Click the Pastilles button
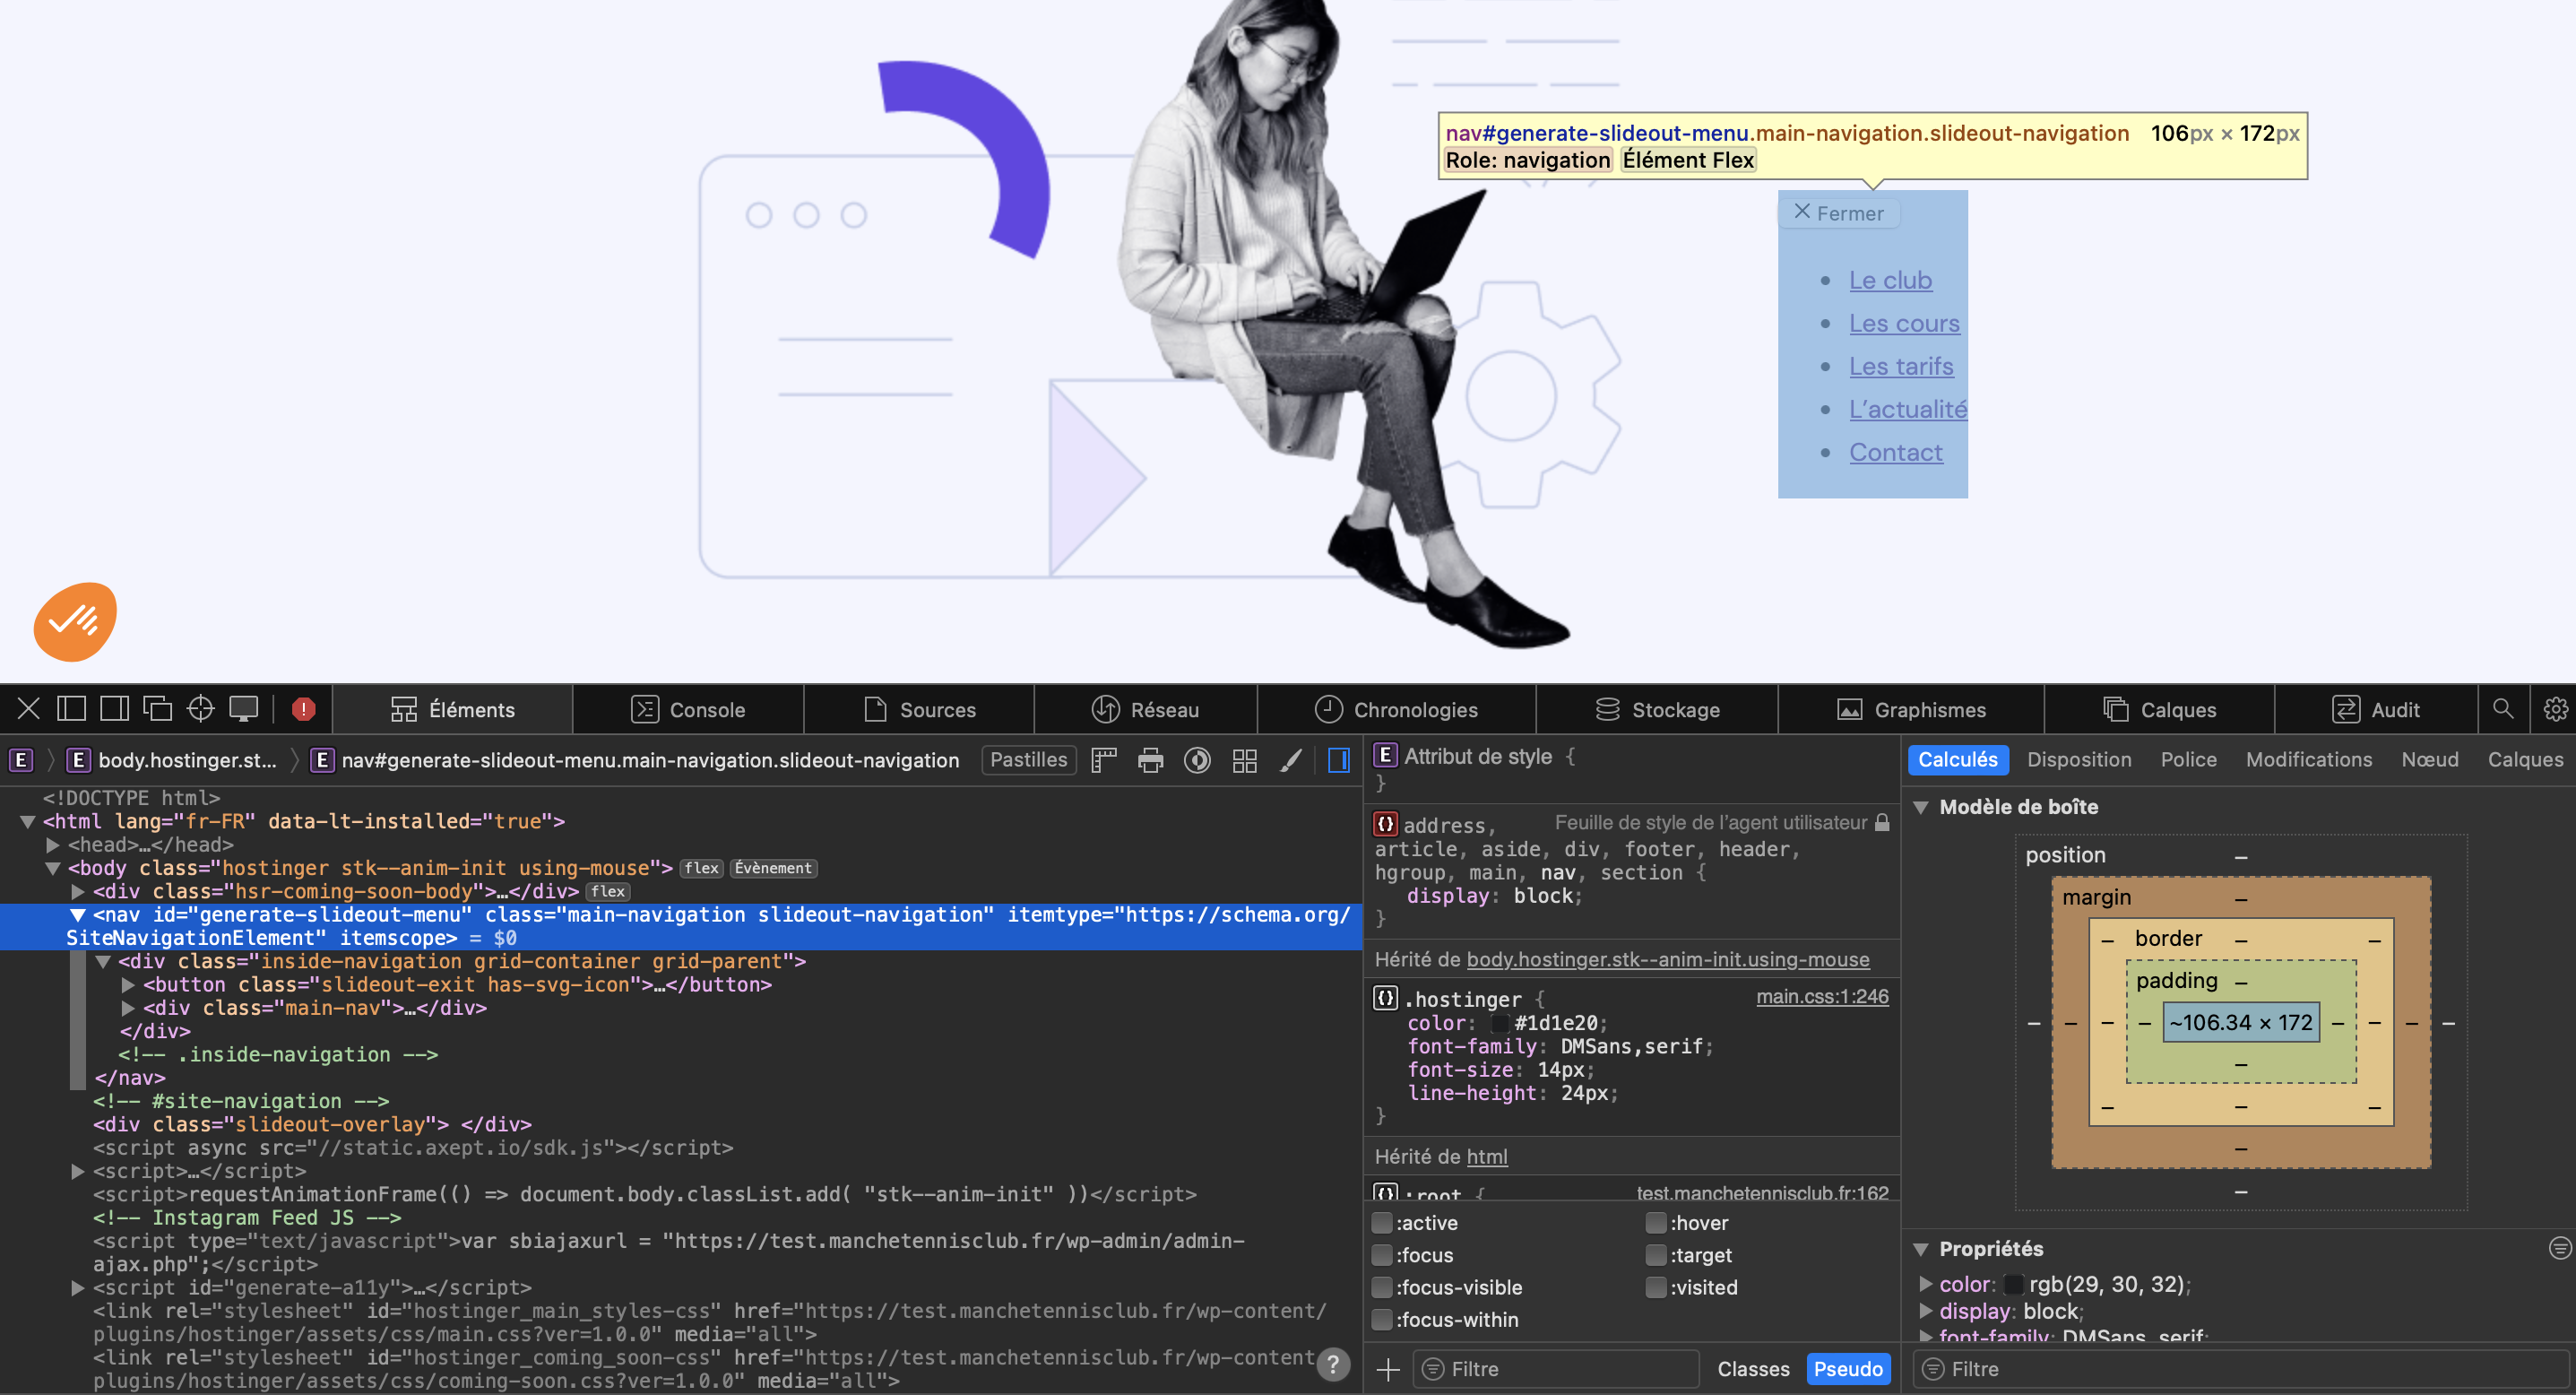Viewport: 2576px width, 1395px height. click(x=1028, y=759)
